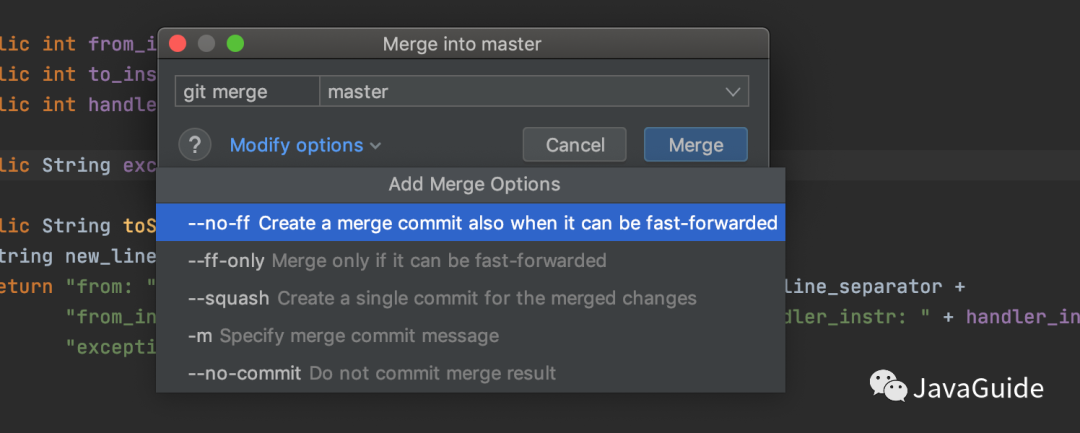The image size is (1080, 433).
Task: Click the git merge command label field
Action: 247,92
